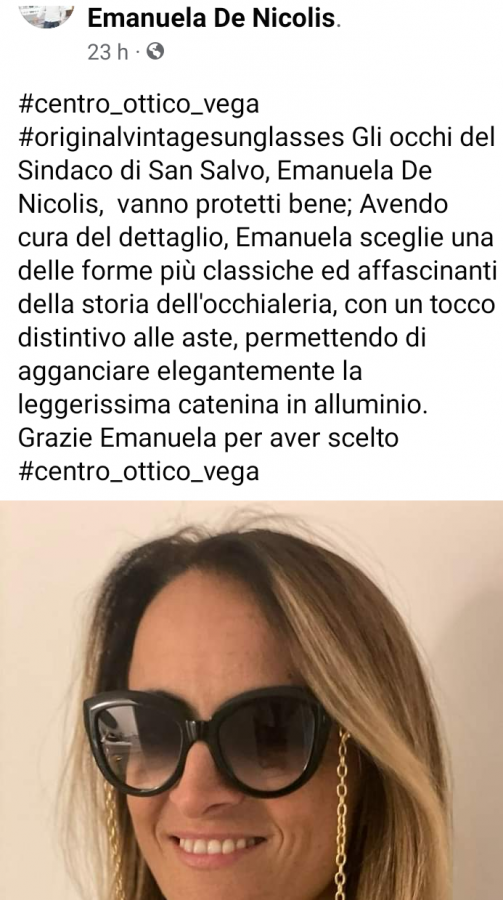Click the gold chain beside right lens

(x=343, y=815)
